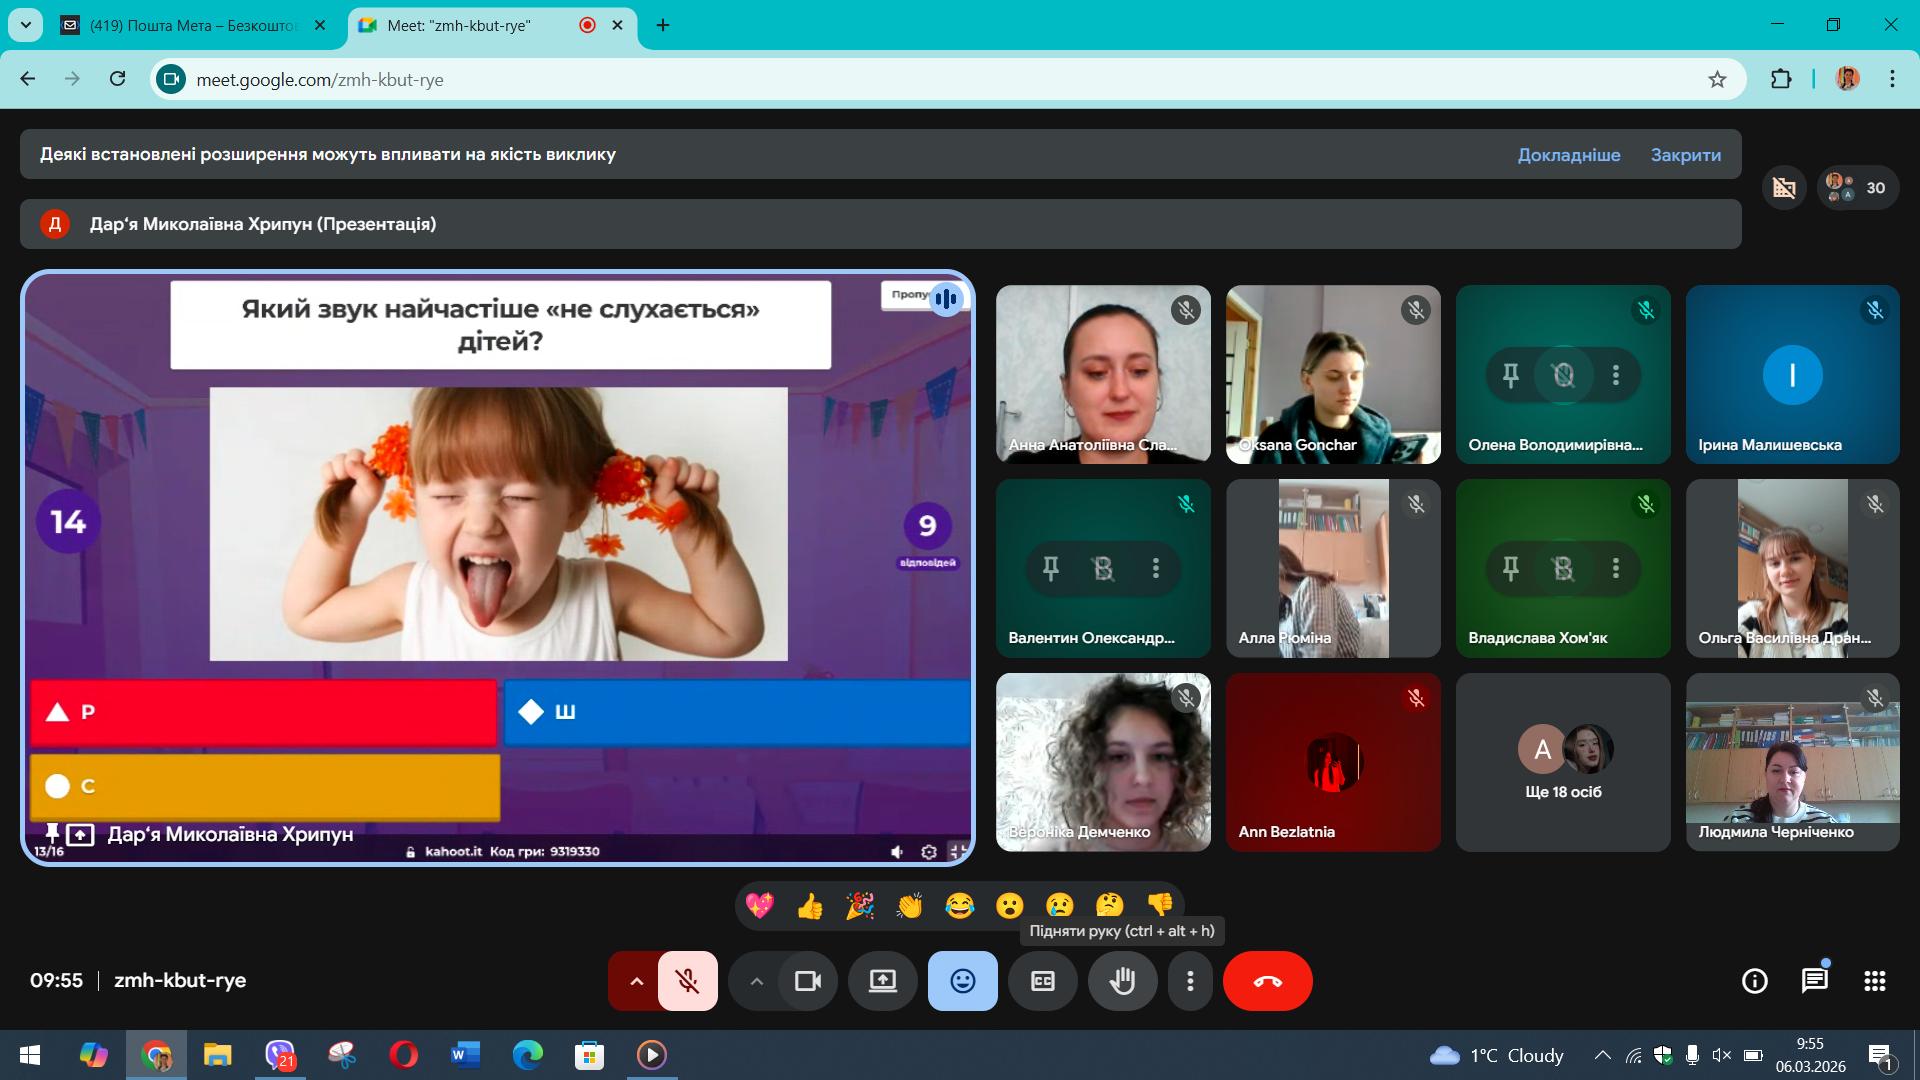
Task: Unmute the microphone
Action: (687, 981)
